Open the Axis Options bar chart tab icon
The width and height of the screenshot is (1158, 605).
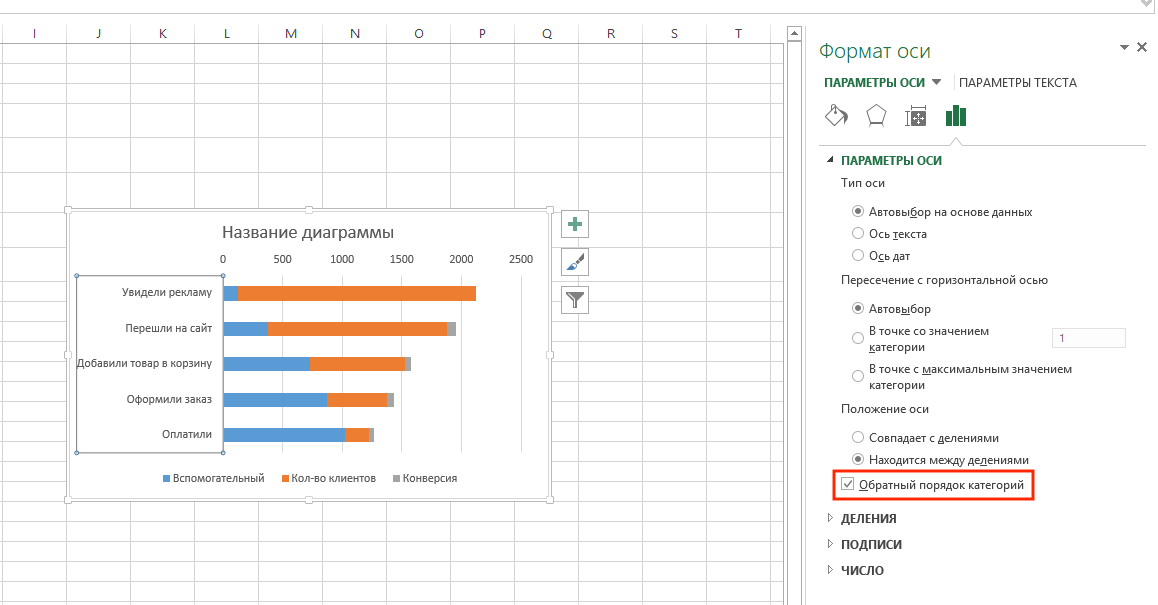[x=956, y=116]
